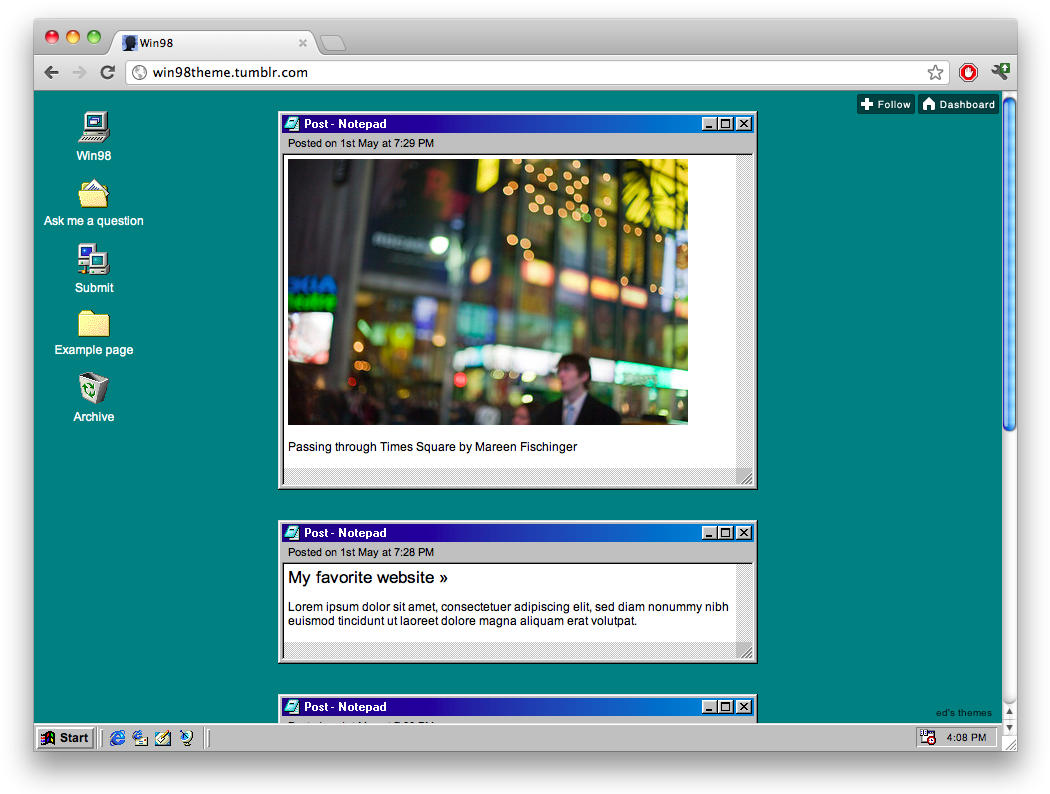Click the Times Square photo in the post

(487, 291)
